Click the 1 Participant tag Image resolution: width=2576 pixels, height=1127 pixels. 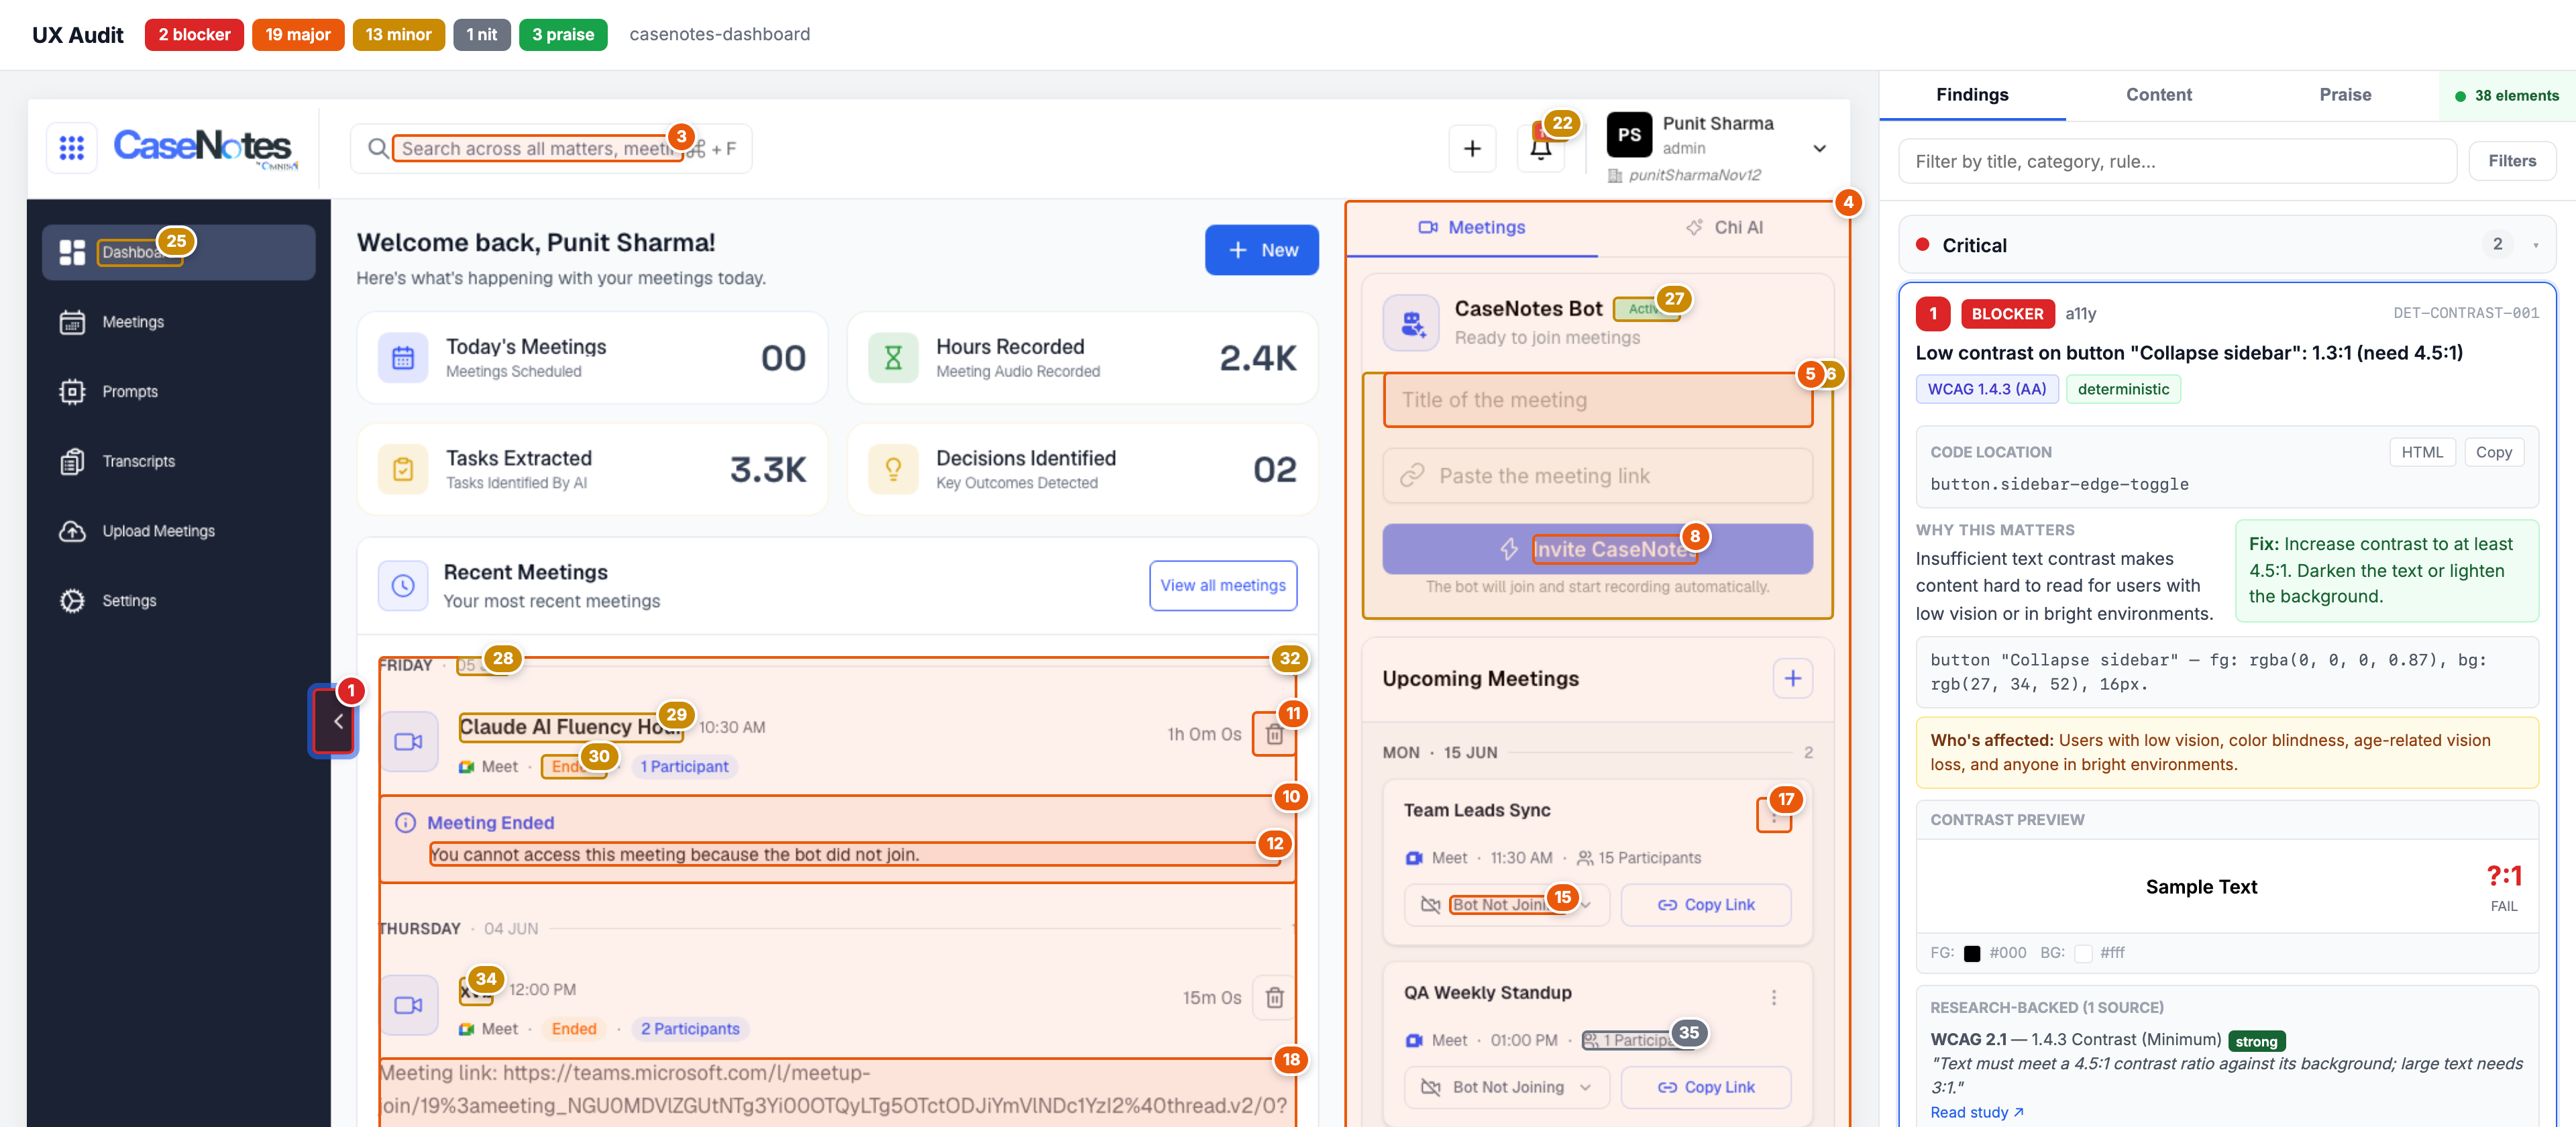coord(684,767)
